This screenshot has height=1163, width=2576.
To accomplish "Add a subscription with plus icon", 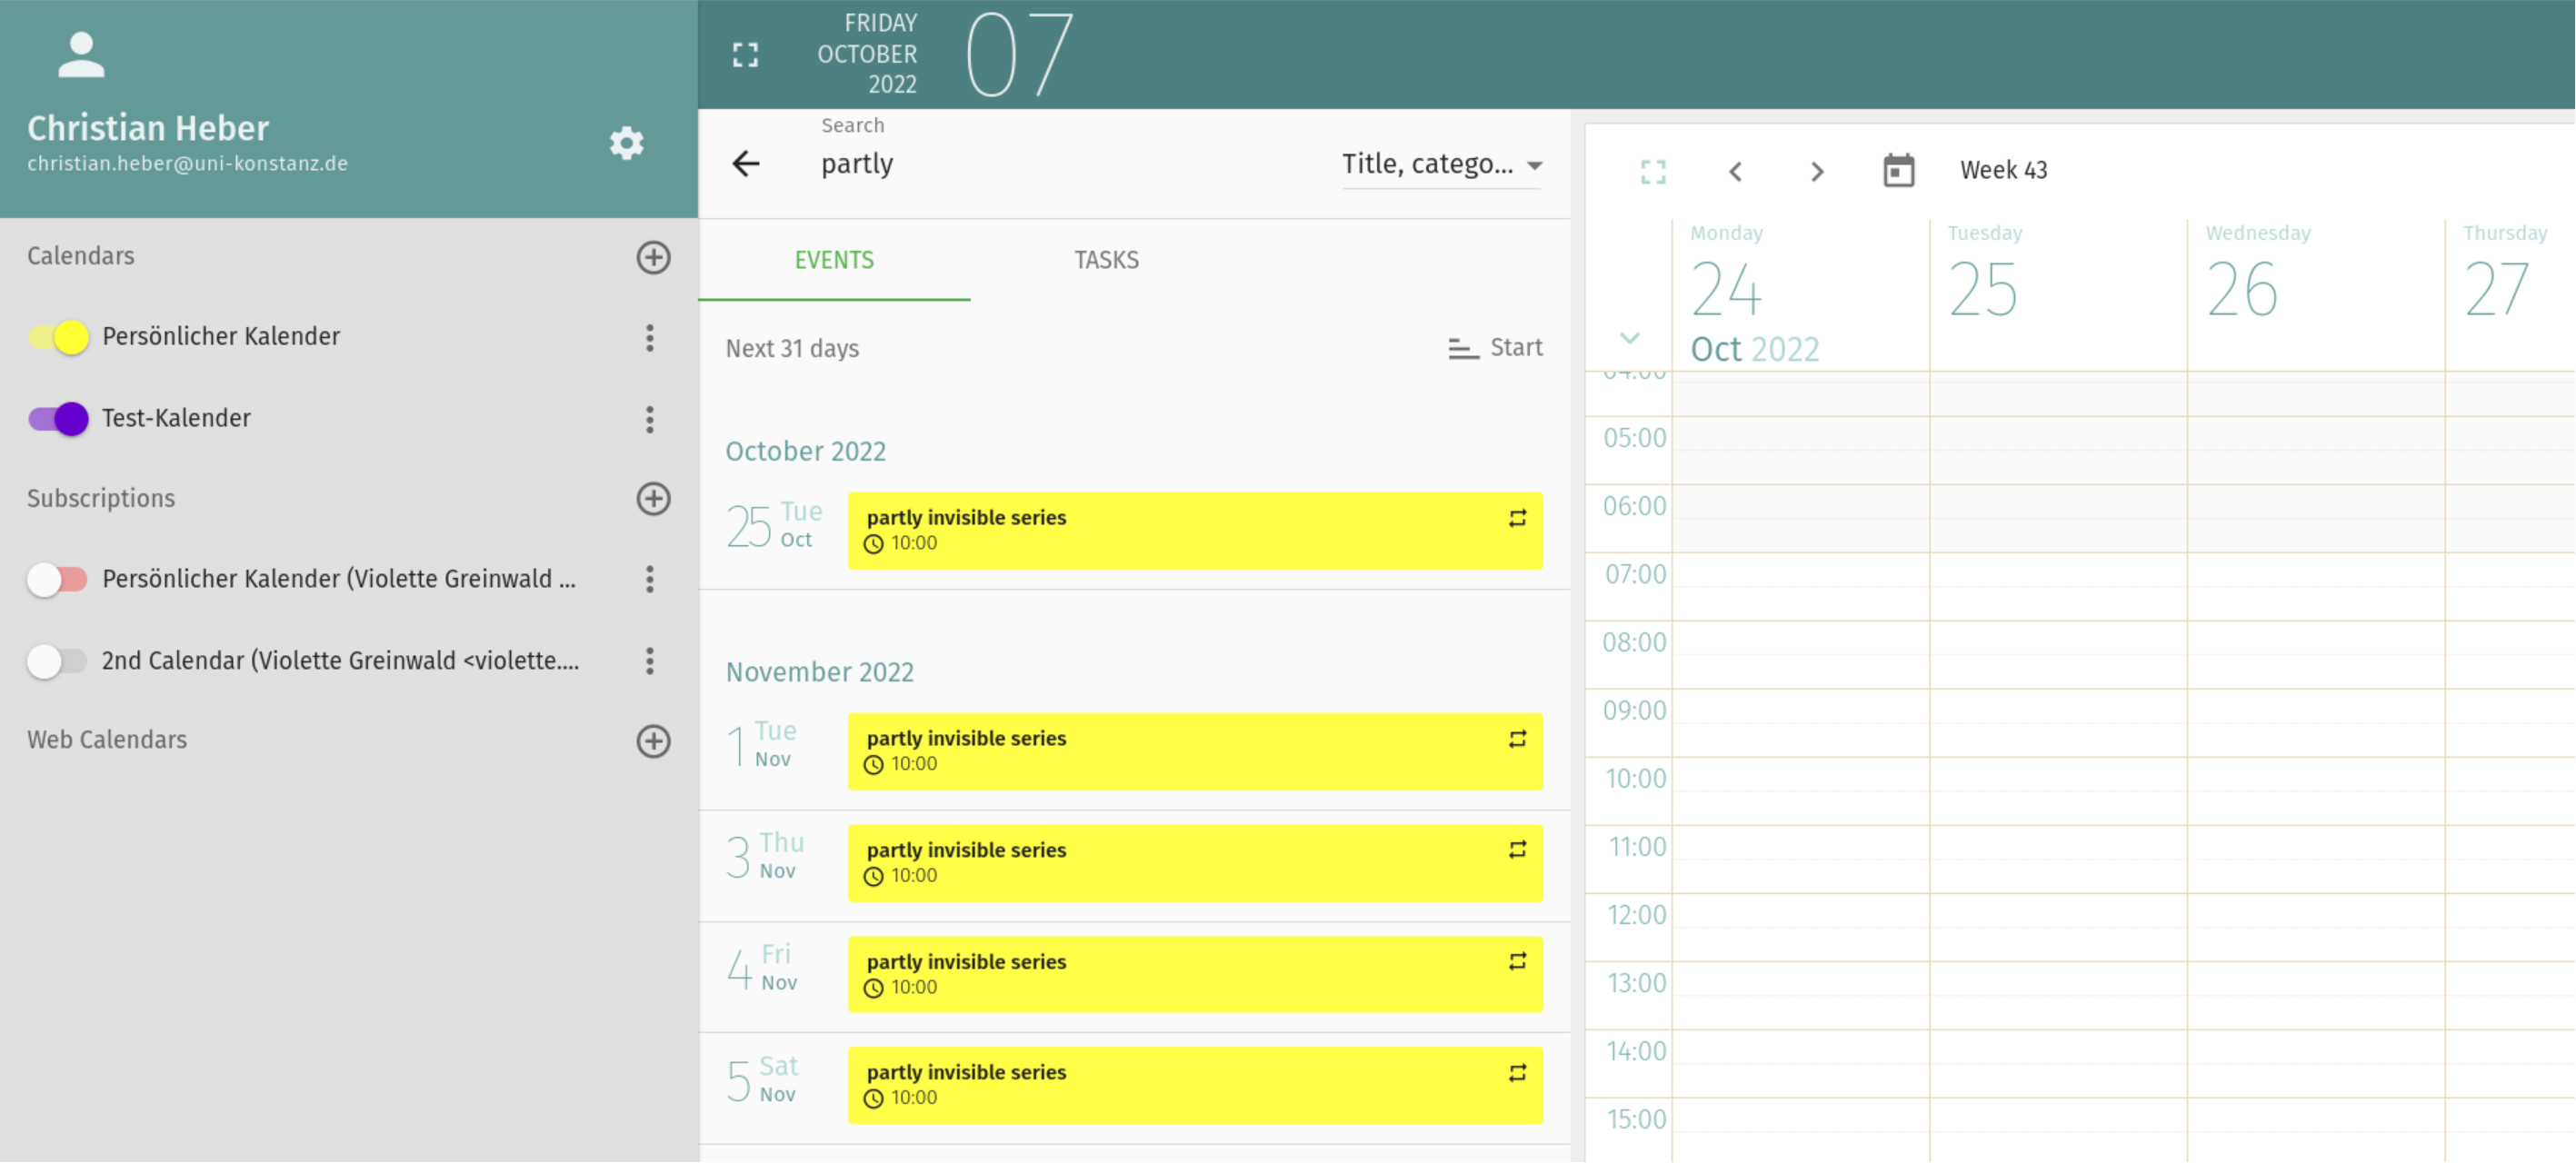I will pyautogui.click(x=653, y=498).
